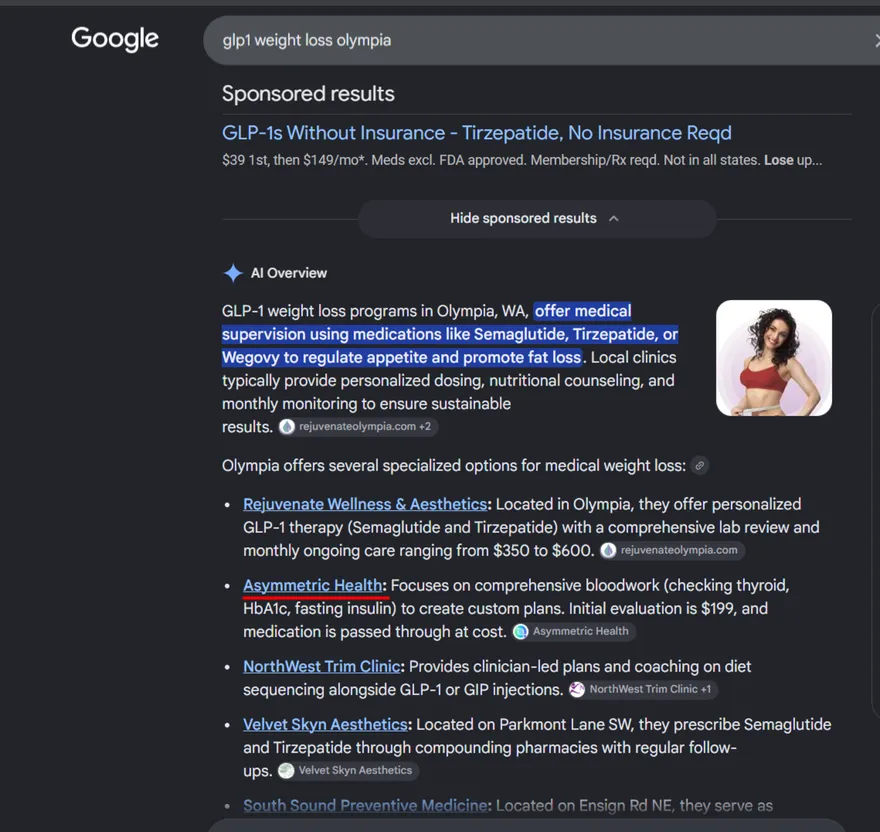Open the woman in red top thumbnail

coord(773,358)
